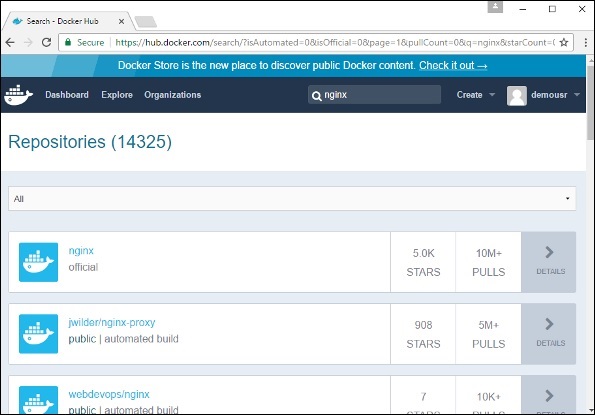Open the Dashboard menu item

click(67, 95)
